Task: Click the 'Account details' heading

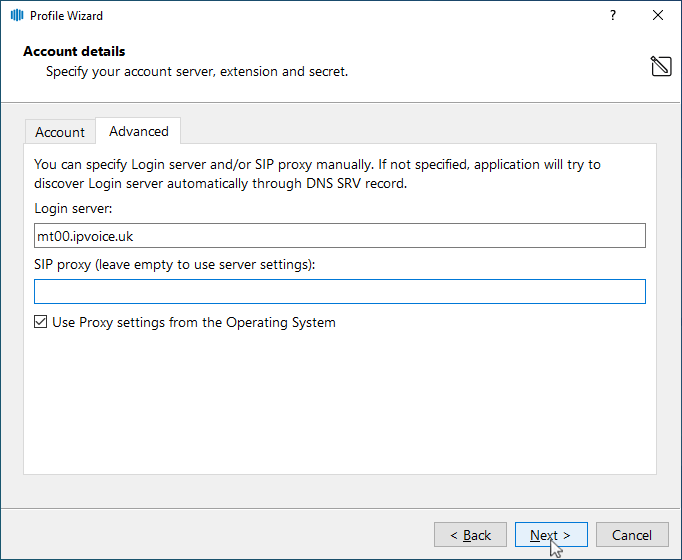Action: pos(74,51)
